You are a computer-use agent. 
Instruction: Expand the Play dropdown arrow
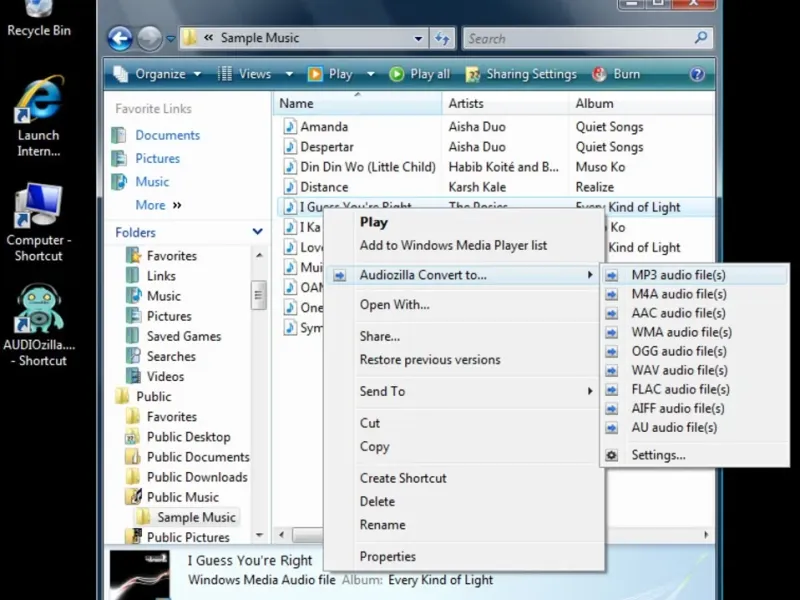(370, 74)
